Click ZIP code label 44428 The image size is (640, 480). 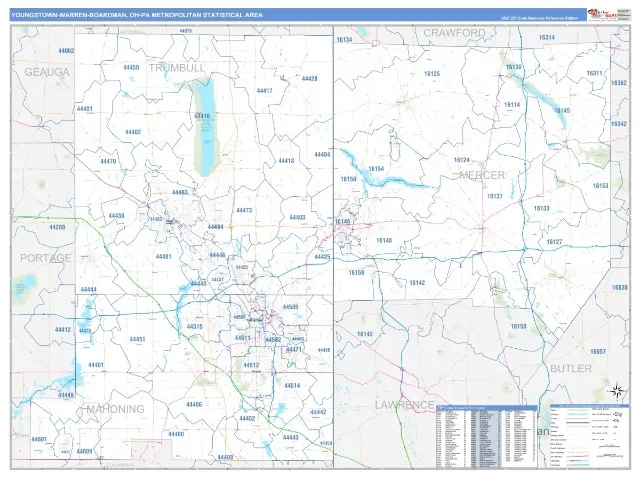click(x=309, y=78)
